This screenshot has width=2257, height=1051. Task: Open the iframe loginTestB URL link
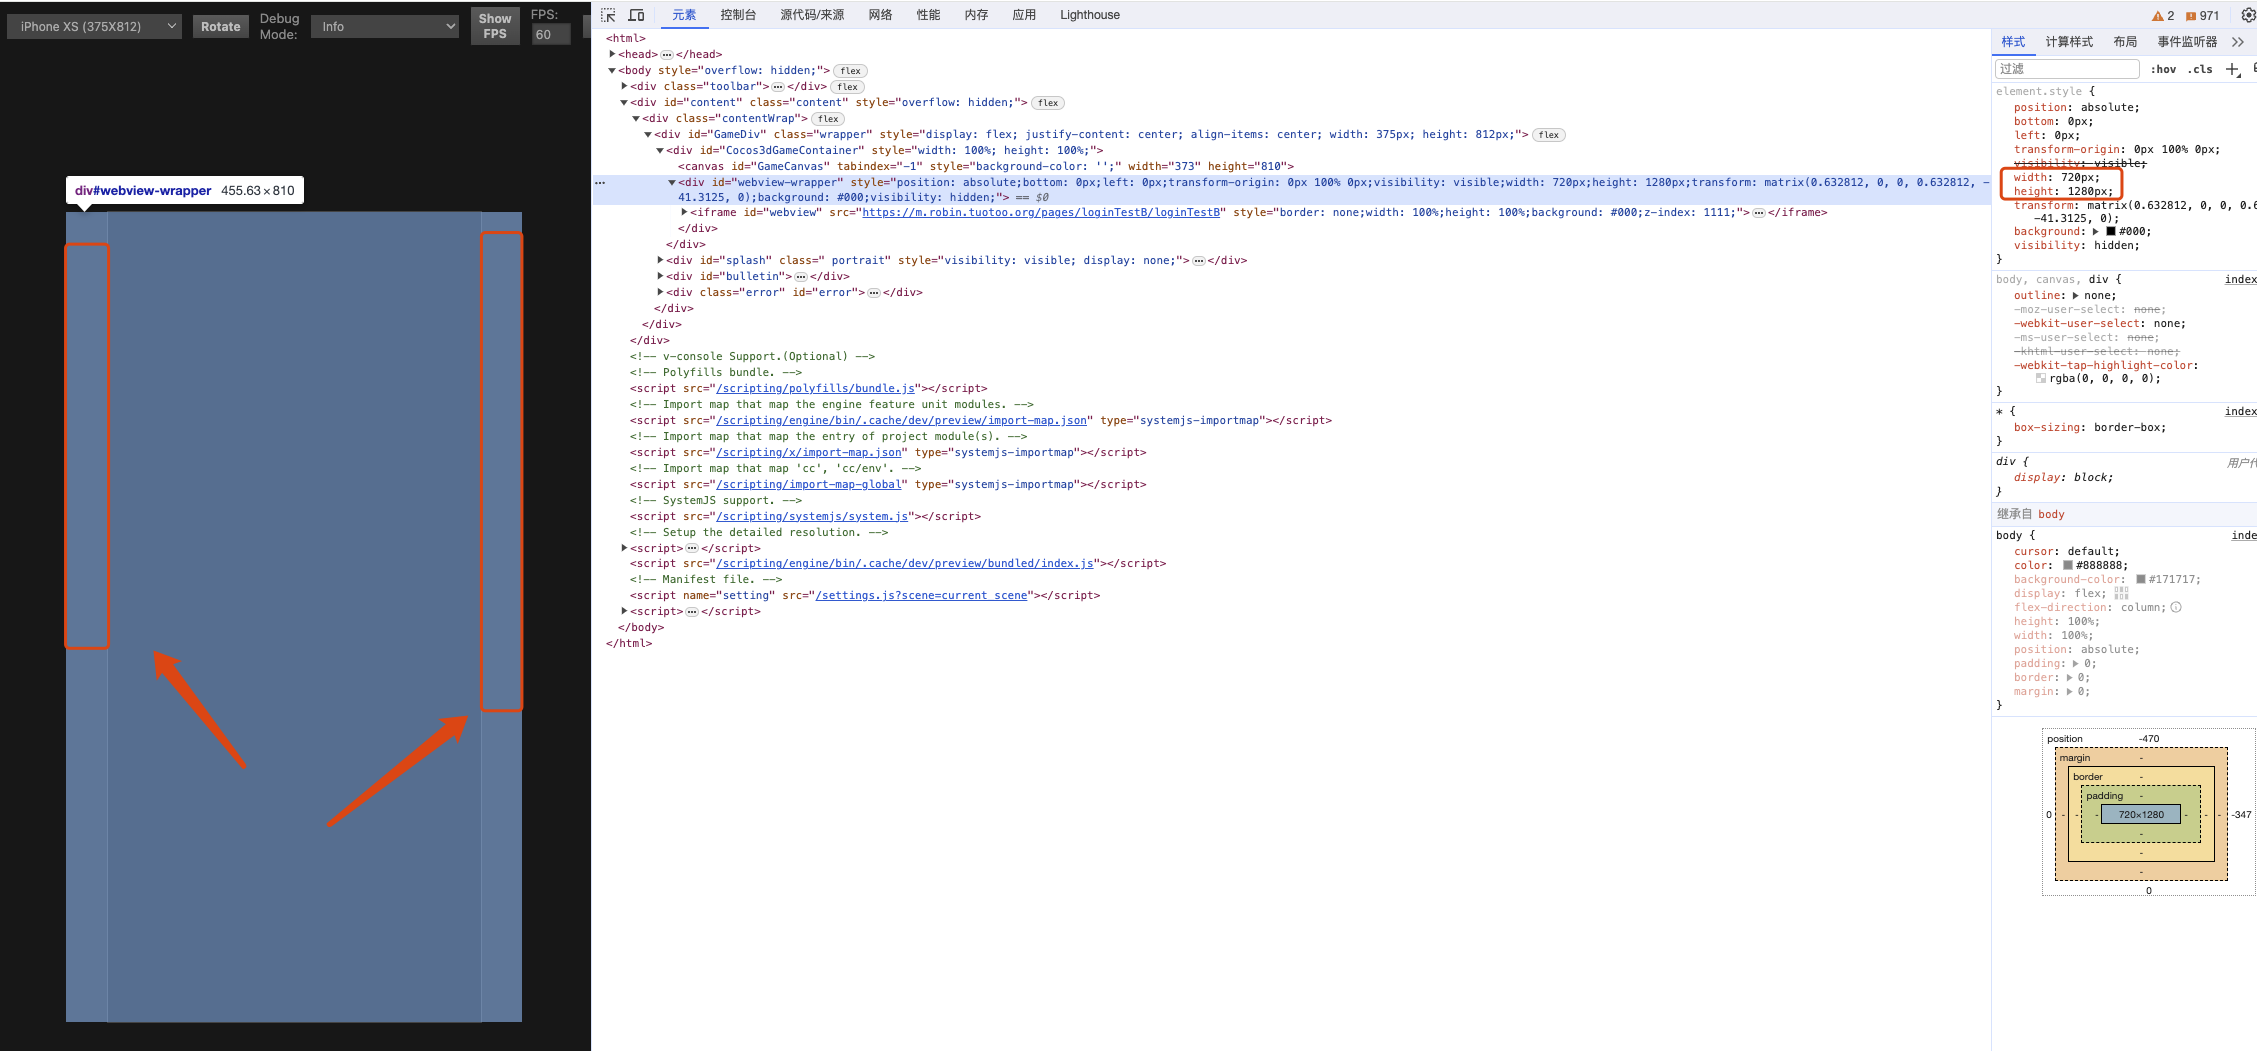coord(1041,213)
